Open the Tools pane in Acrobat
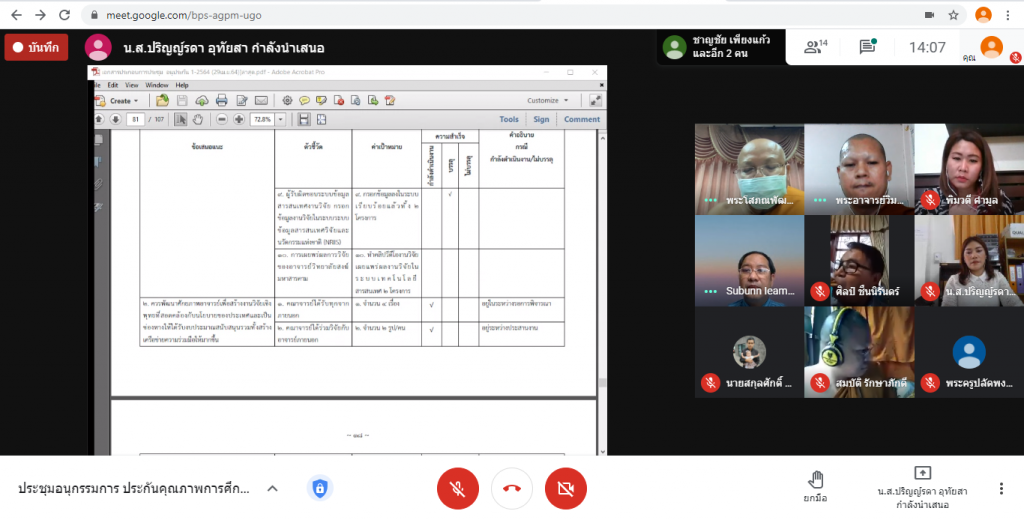 pos(508,119)
